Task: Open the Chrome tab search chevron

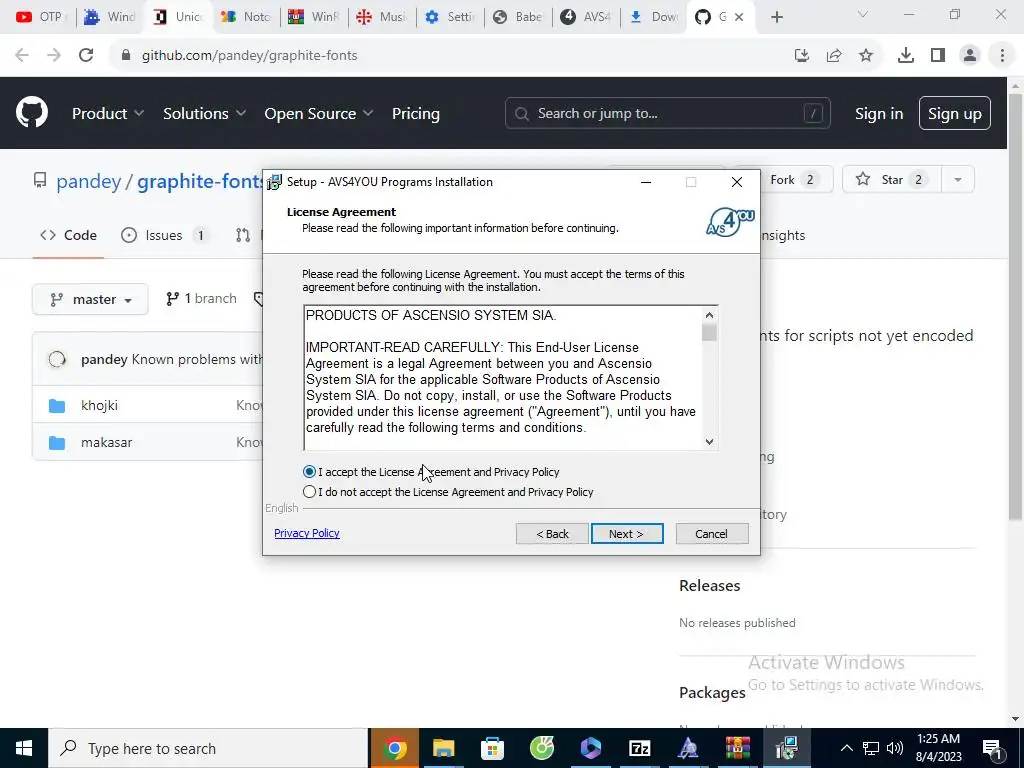Action: tap(863, 14)
